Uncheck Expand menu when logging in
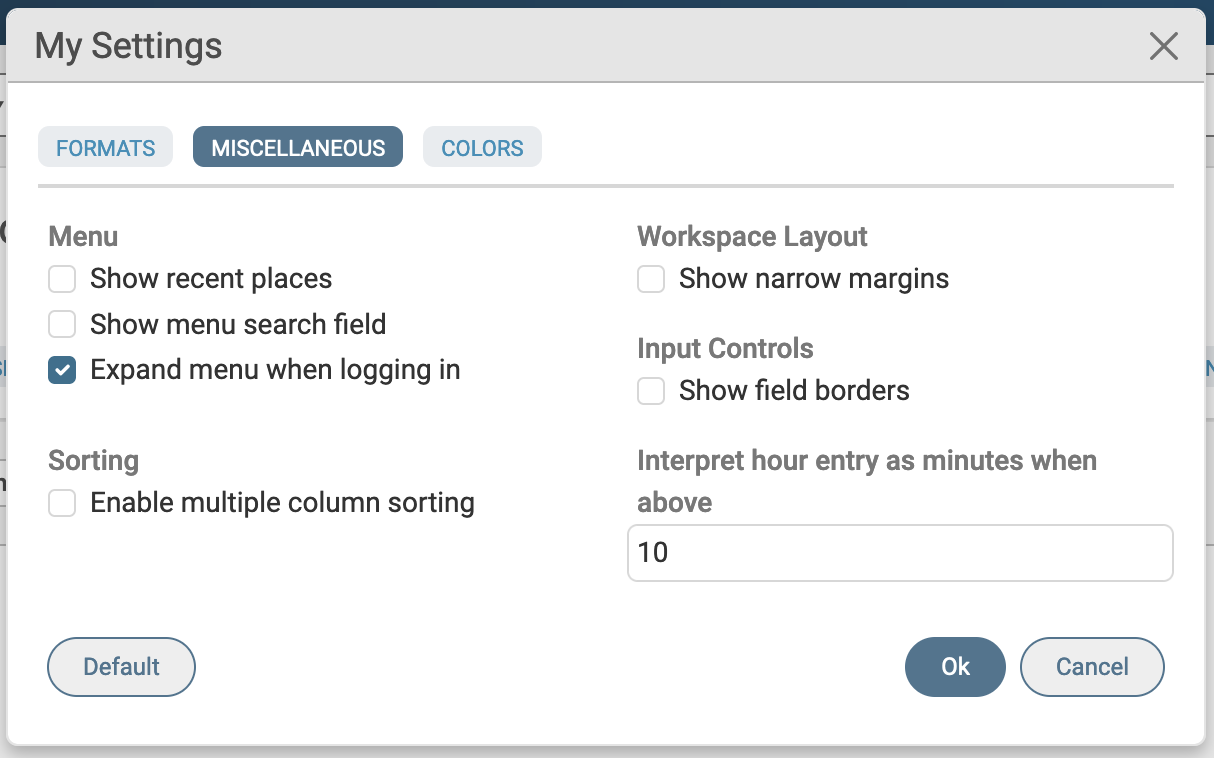The height and width of the screenshot is (758, 1214). (62, 370)
